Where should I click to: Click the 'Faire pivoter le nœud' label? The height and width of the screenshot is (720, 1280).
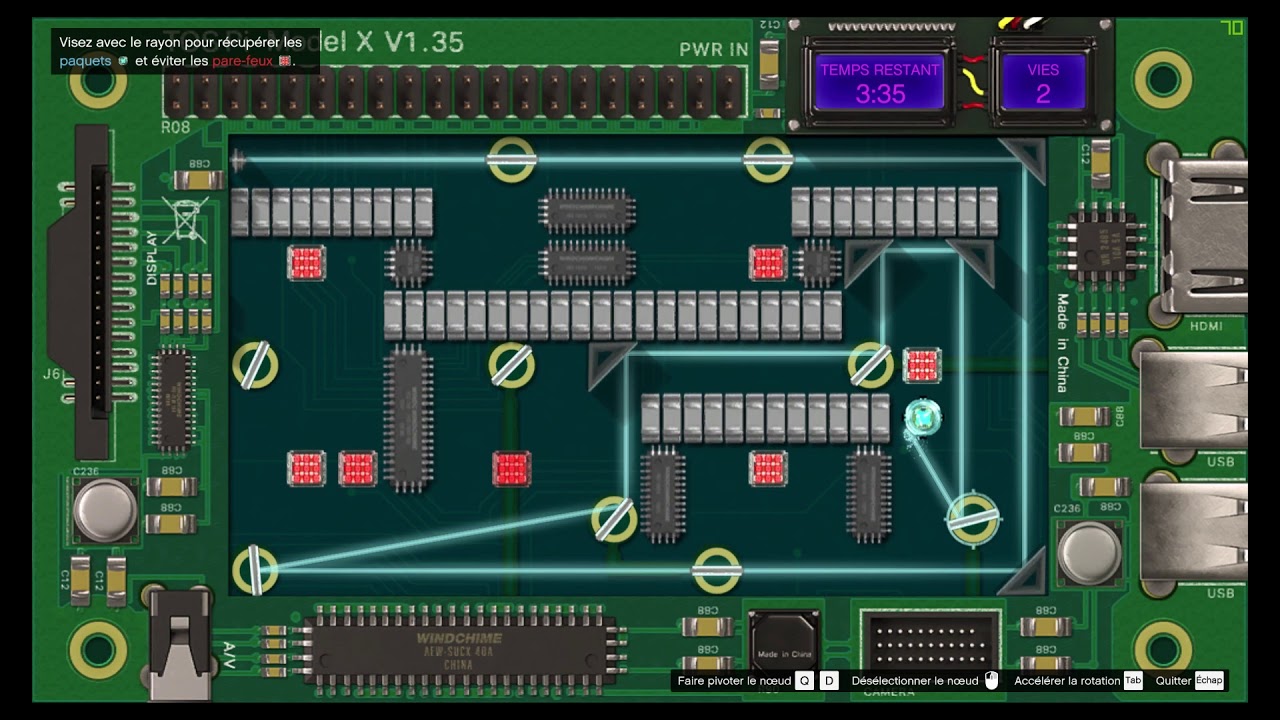734,681
